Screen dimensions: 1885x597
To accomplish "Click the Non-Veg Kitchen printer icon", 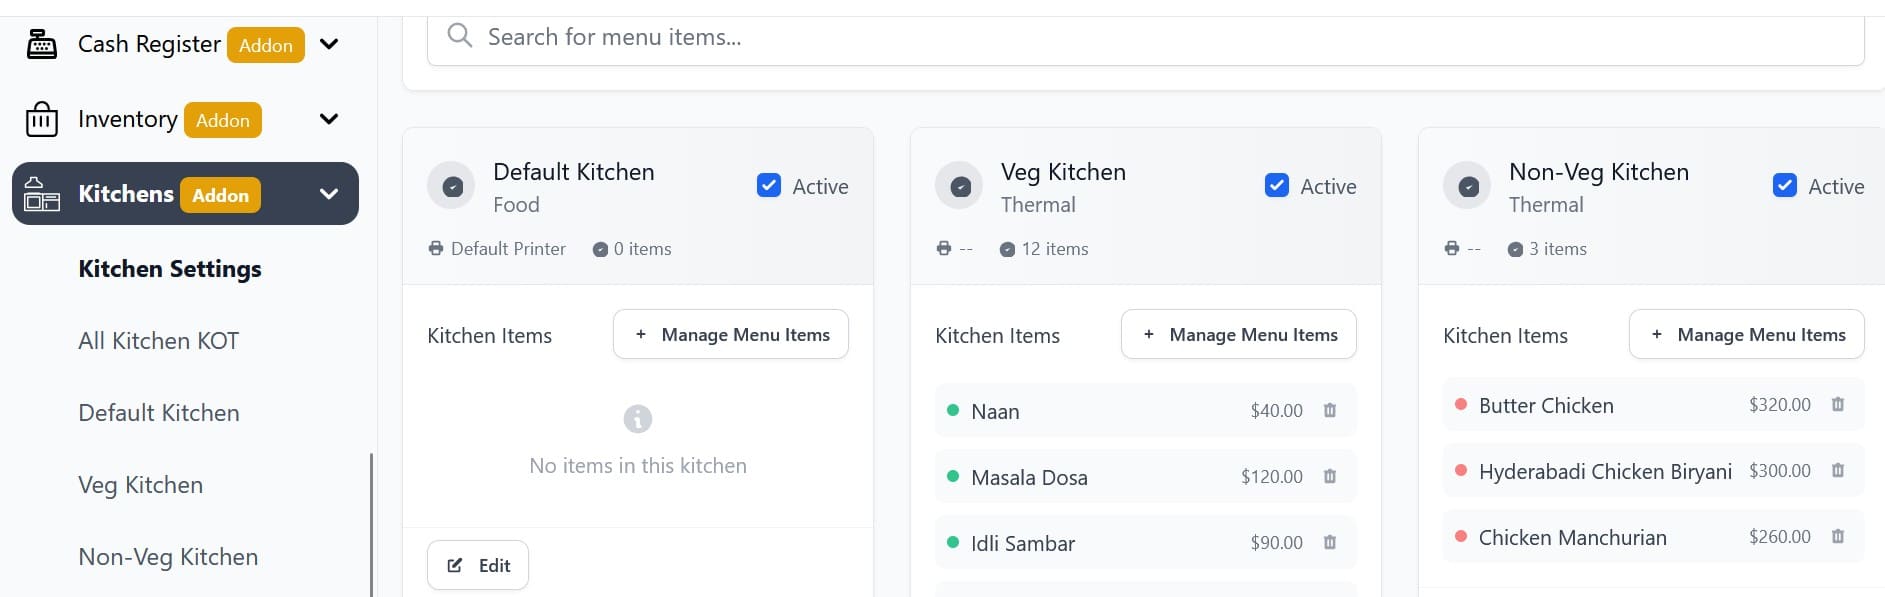I will pyautogui.click(x=1452, y=249).
